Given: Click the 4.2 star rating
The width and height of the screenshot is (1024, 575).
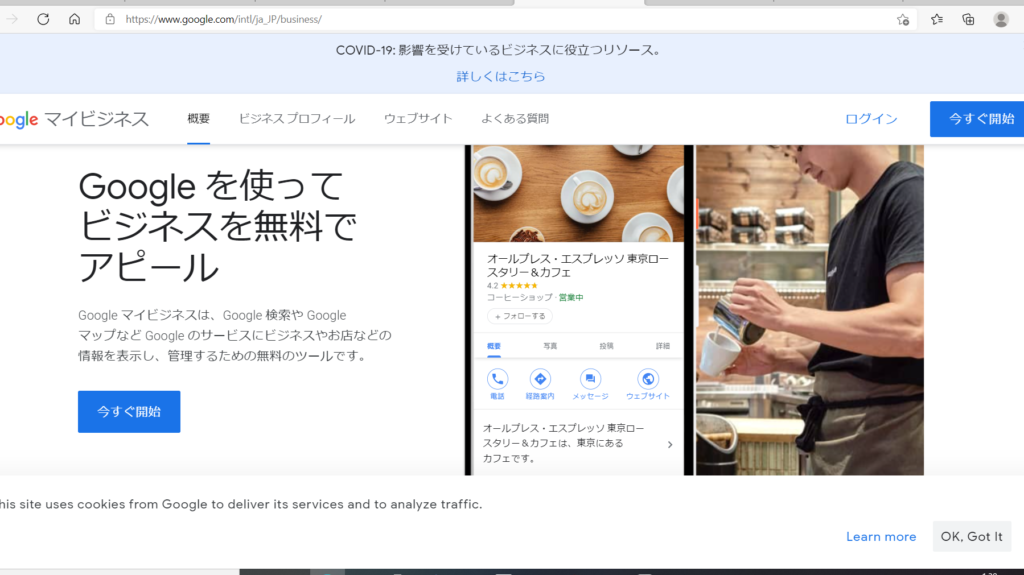Looking at the screenshot, I should point(512,286).
